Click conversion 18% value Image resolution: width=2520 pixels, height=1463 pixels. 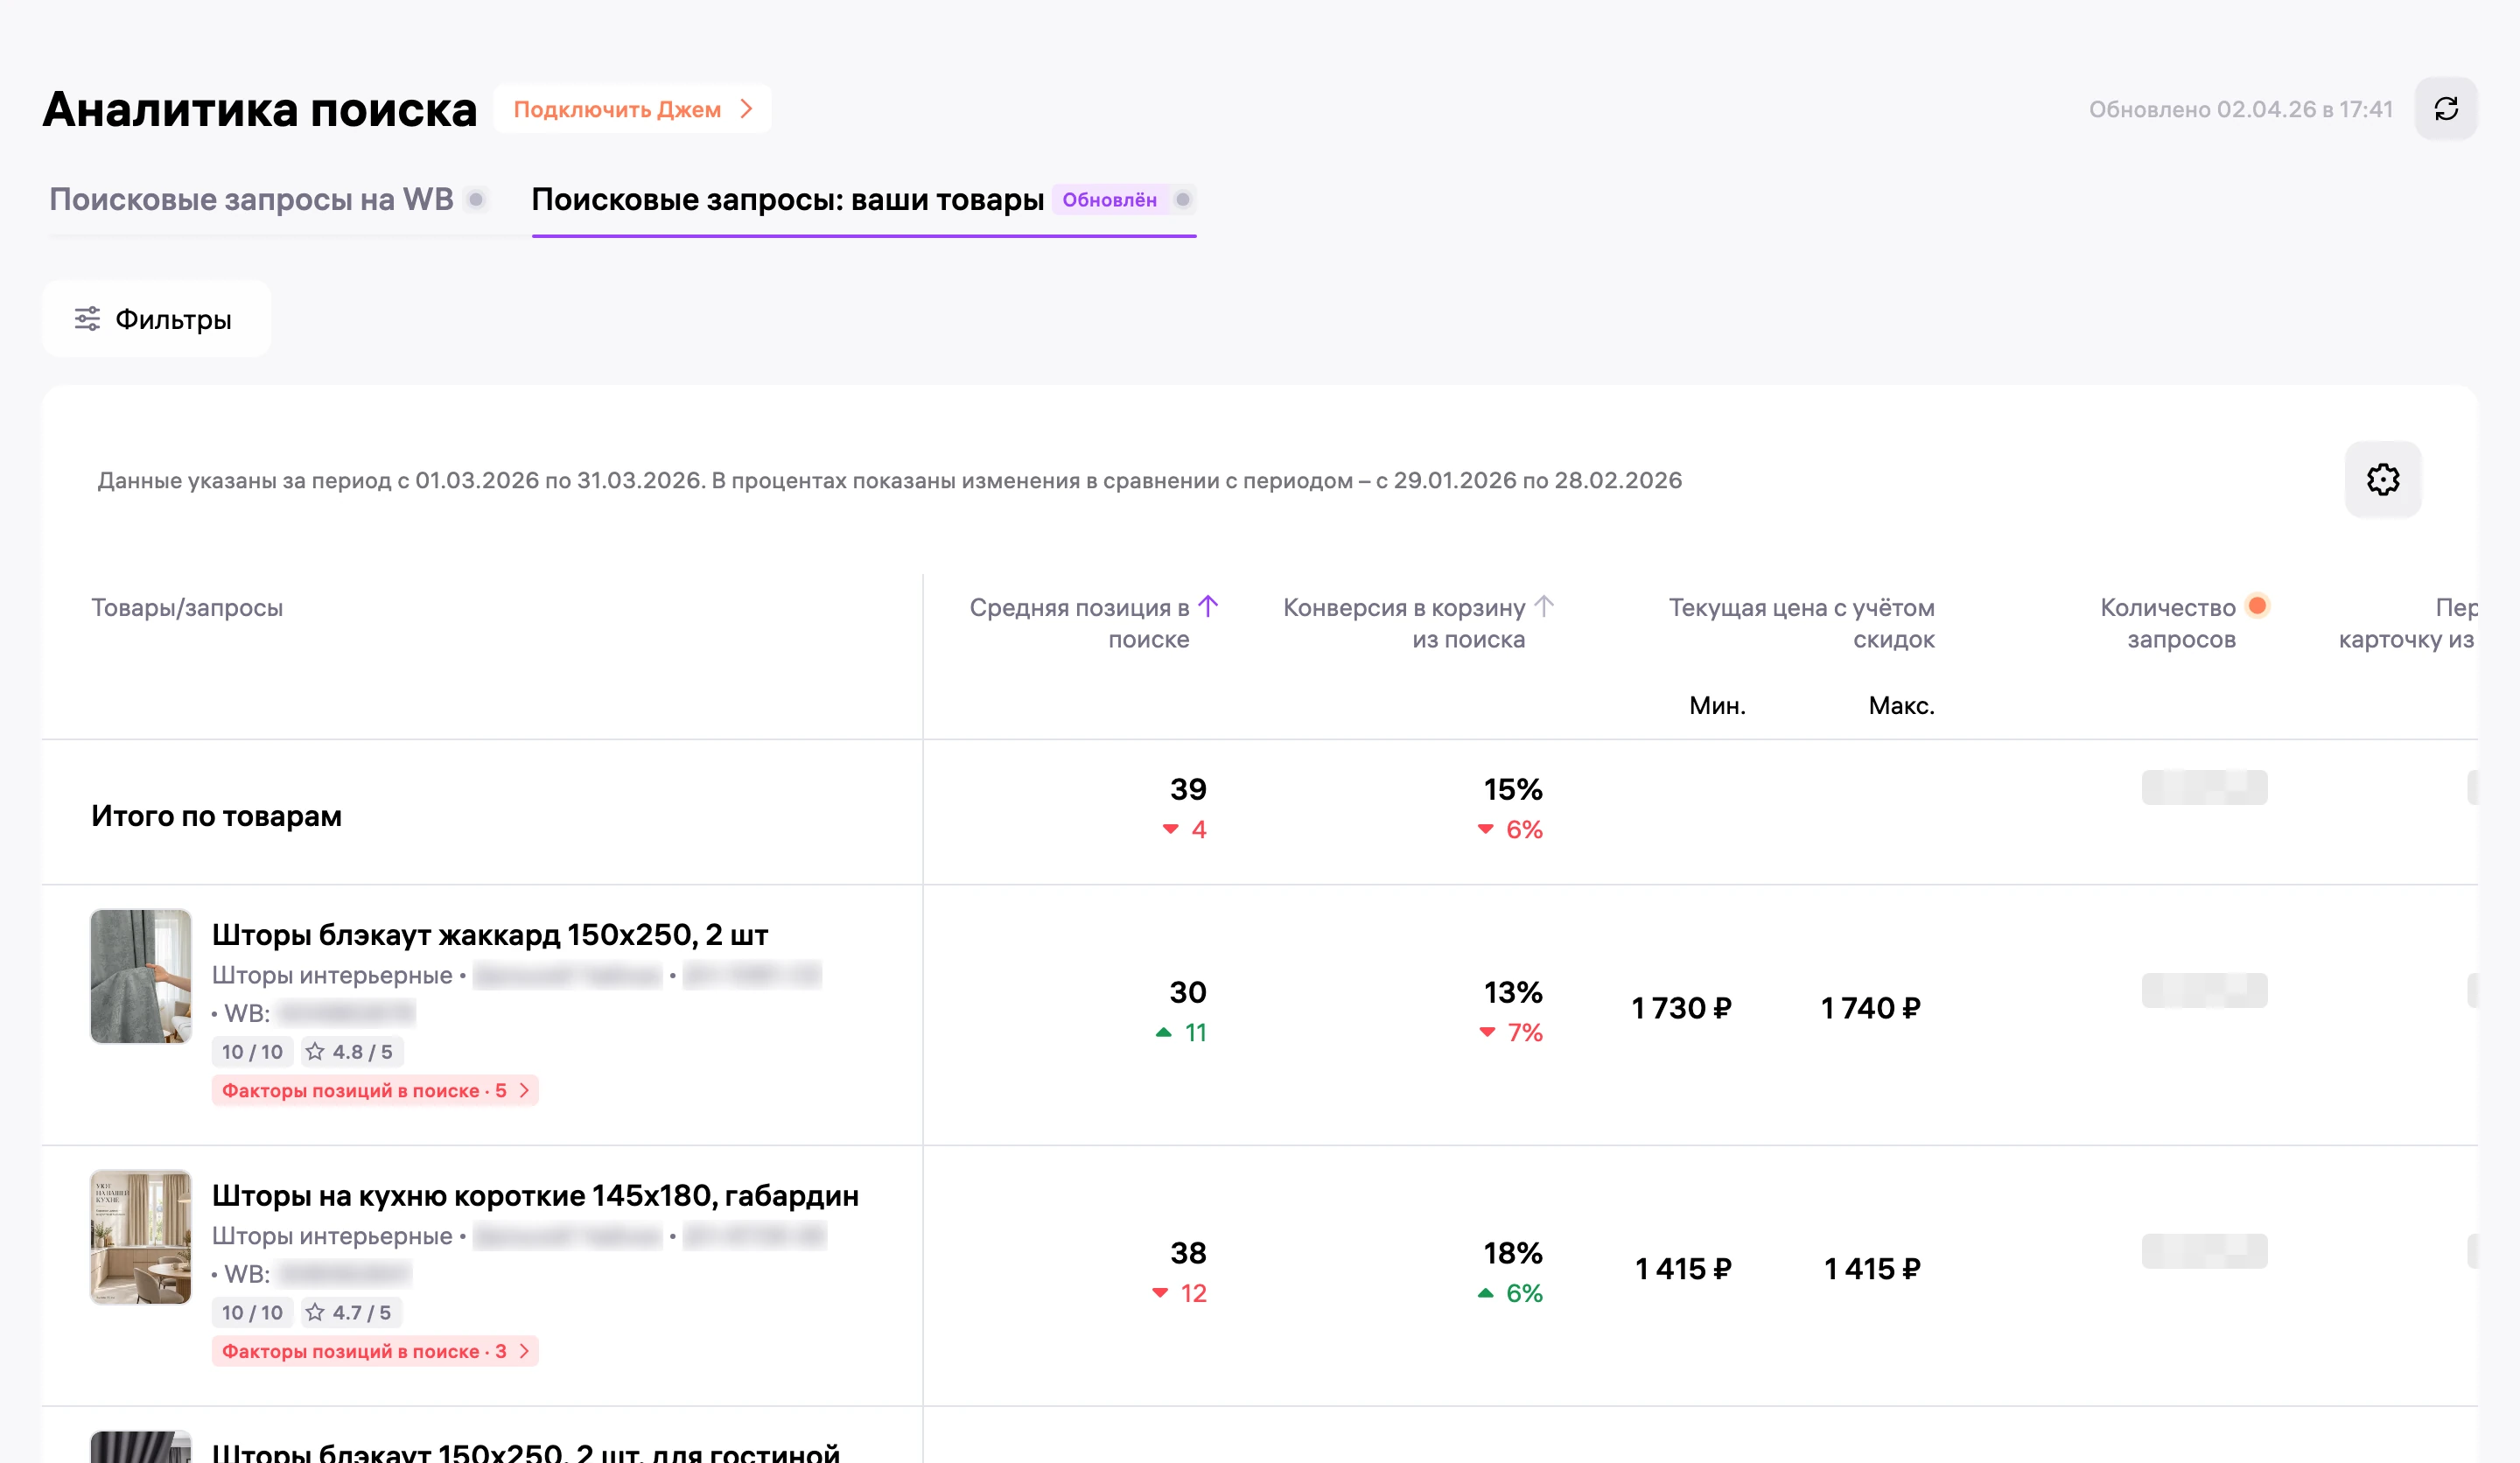click(x=1513, y=1253)
